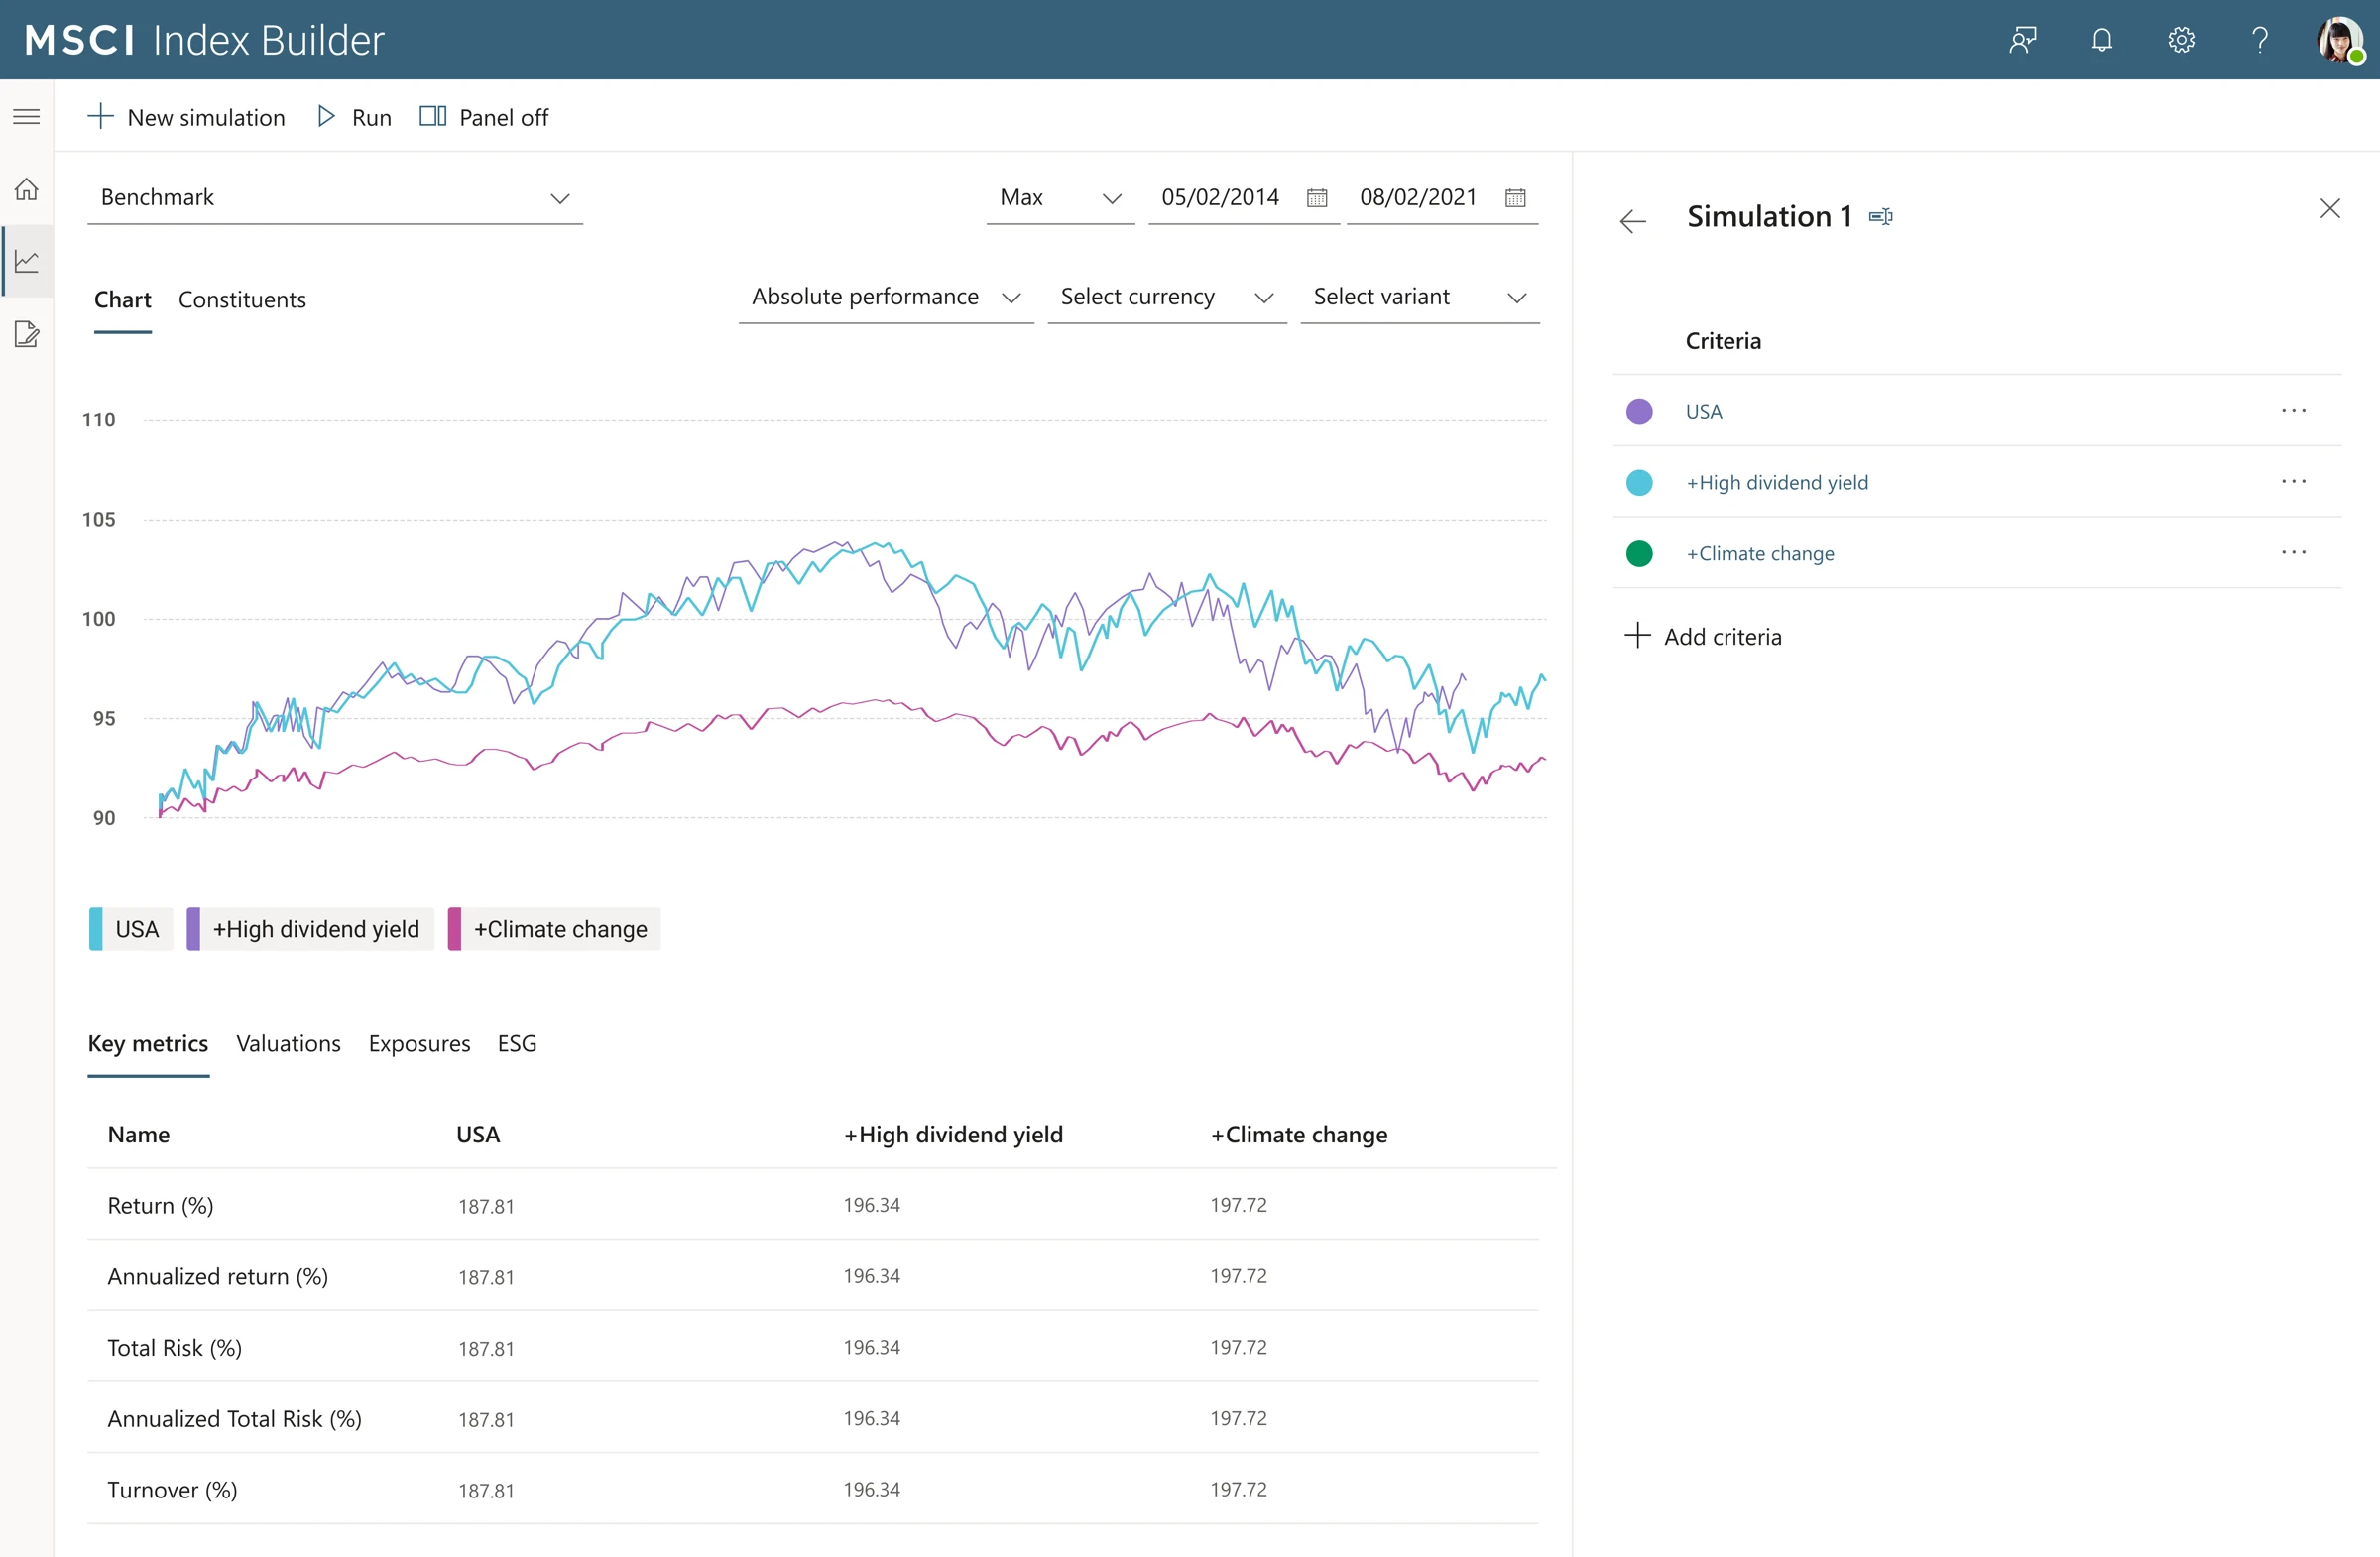The image size is (2380, 1557).
Task: Select the Key metrics tab
Action: point(148,1043)
